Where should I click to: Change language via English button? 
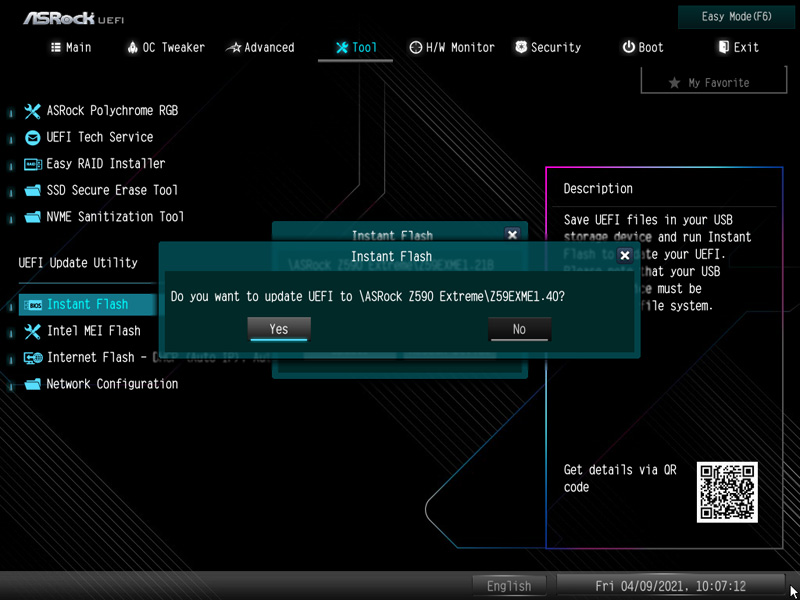pos(509,586)
